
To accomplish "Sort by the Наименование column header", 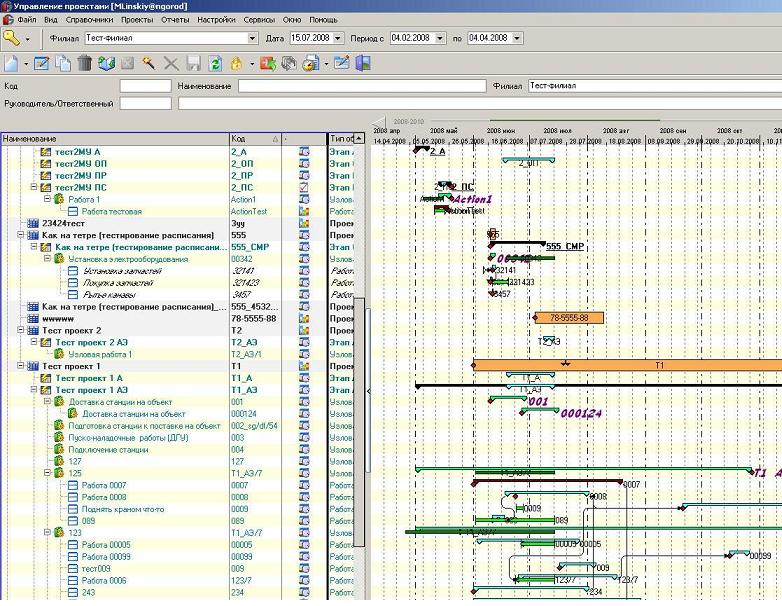I will pos(115,139).
